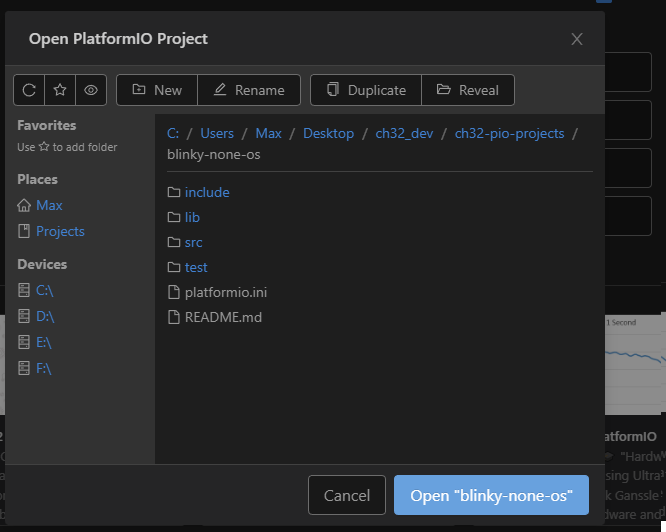The image size is (666, 532).
Task: Click the folder icon beside test
Action: [174, 267]
